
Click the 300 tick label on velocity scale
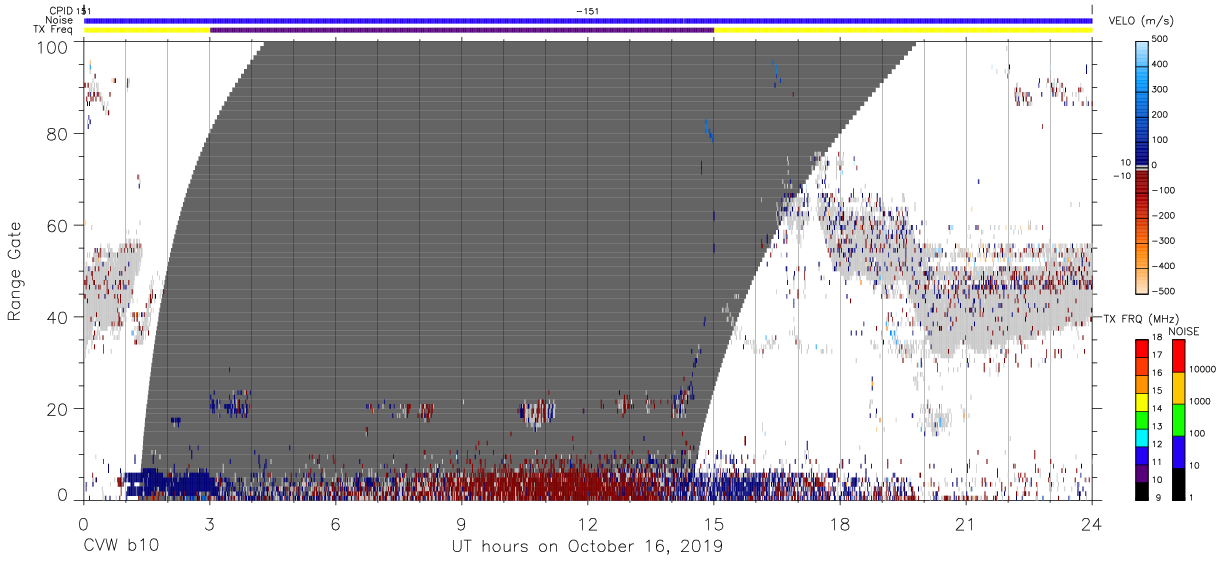(x=1159, y=90)
